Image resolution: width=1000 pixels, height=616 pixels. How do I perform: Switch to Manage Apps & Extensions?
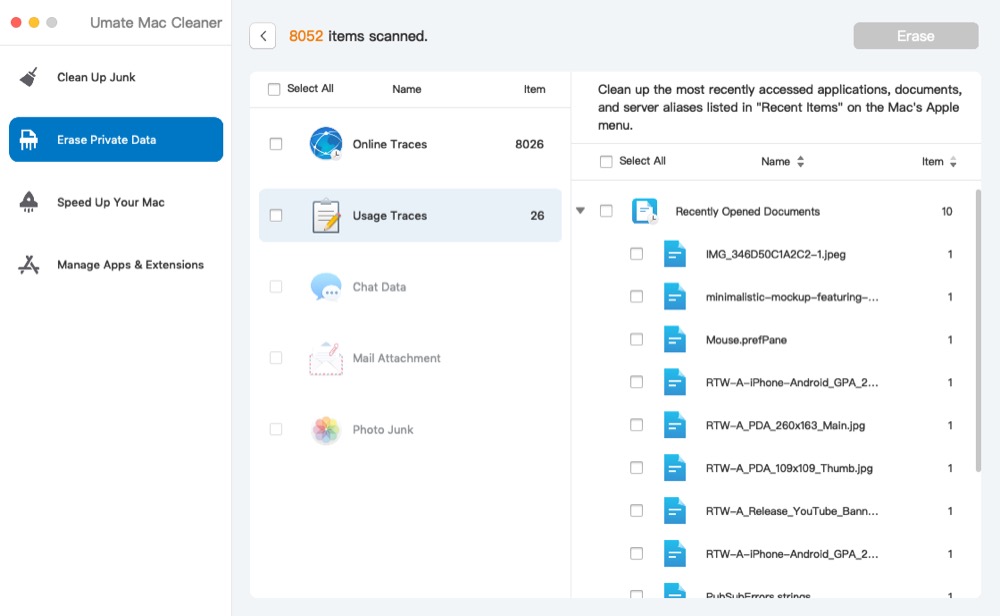130,265
